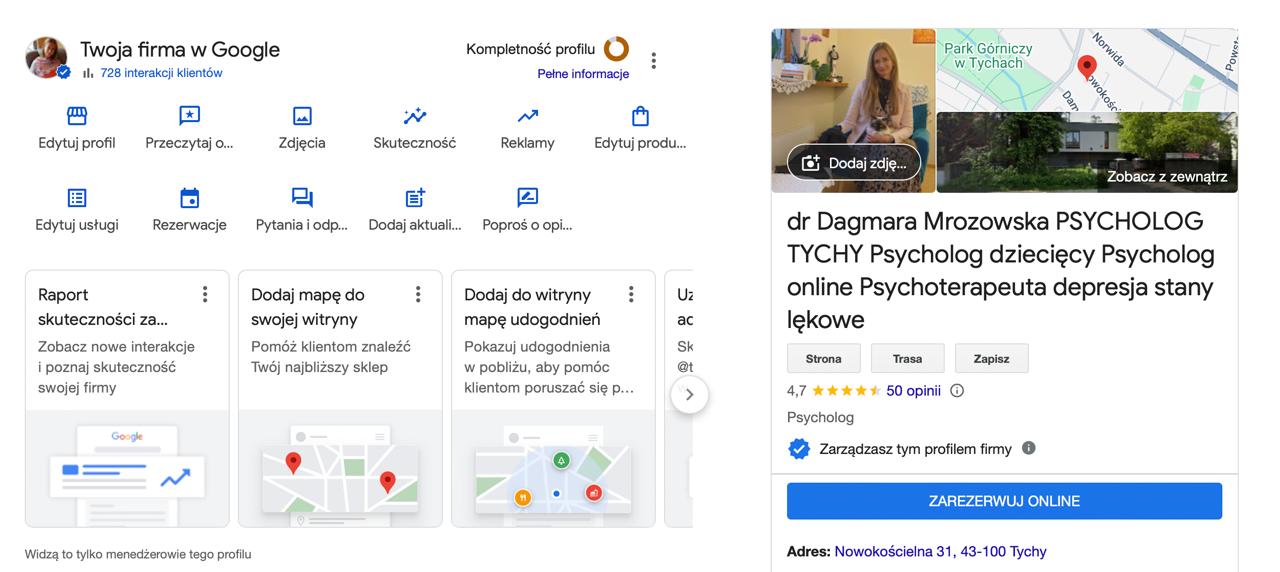Open Edytuj profil storefront icon

[77, 116]
